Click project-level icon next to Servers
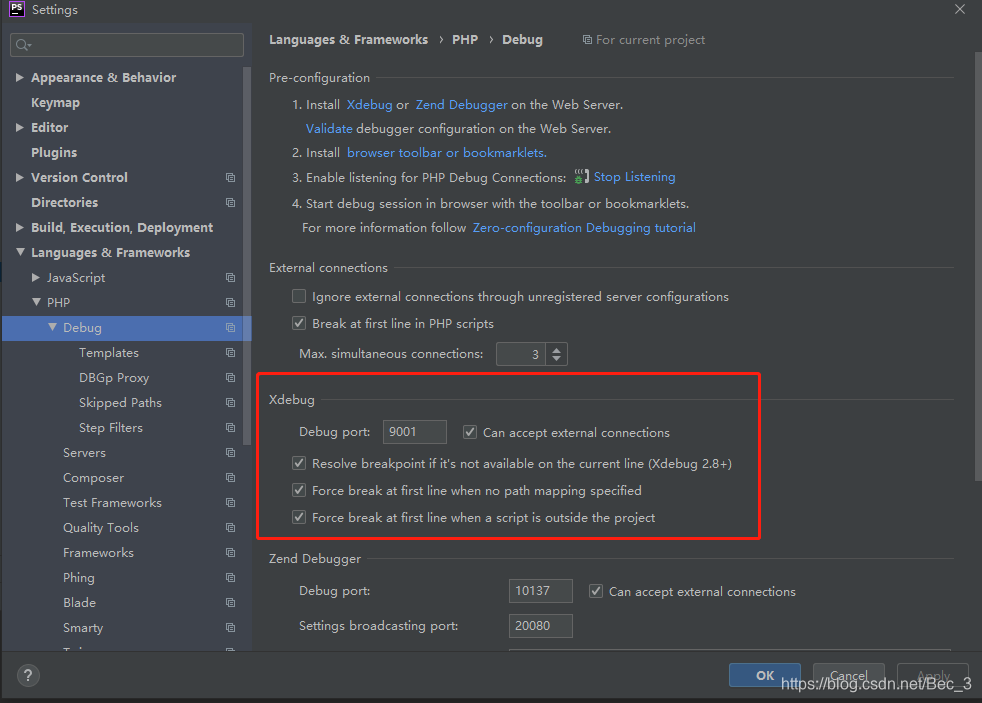Viewport: 982px width, 703px height. [x=230, y=453]
